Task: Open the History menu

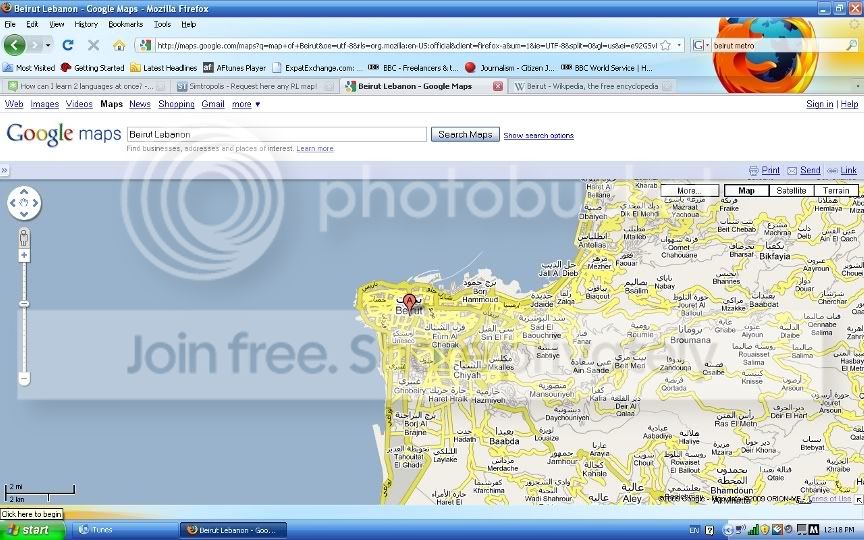Action: pos(86,24)
